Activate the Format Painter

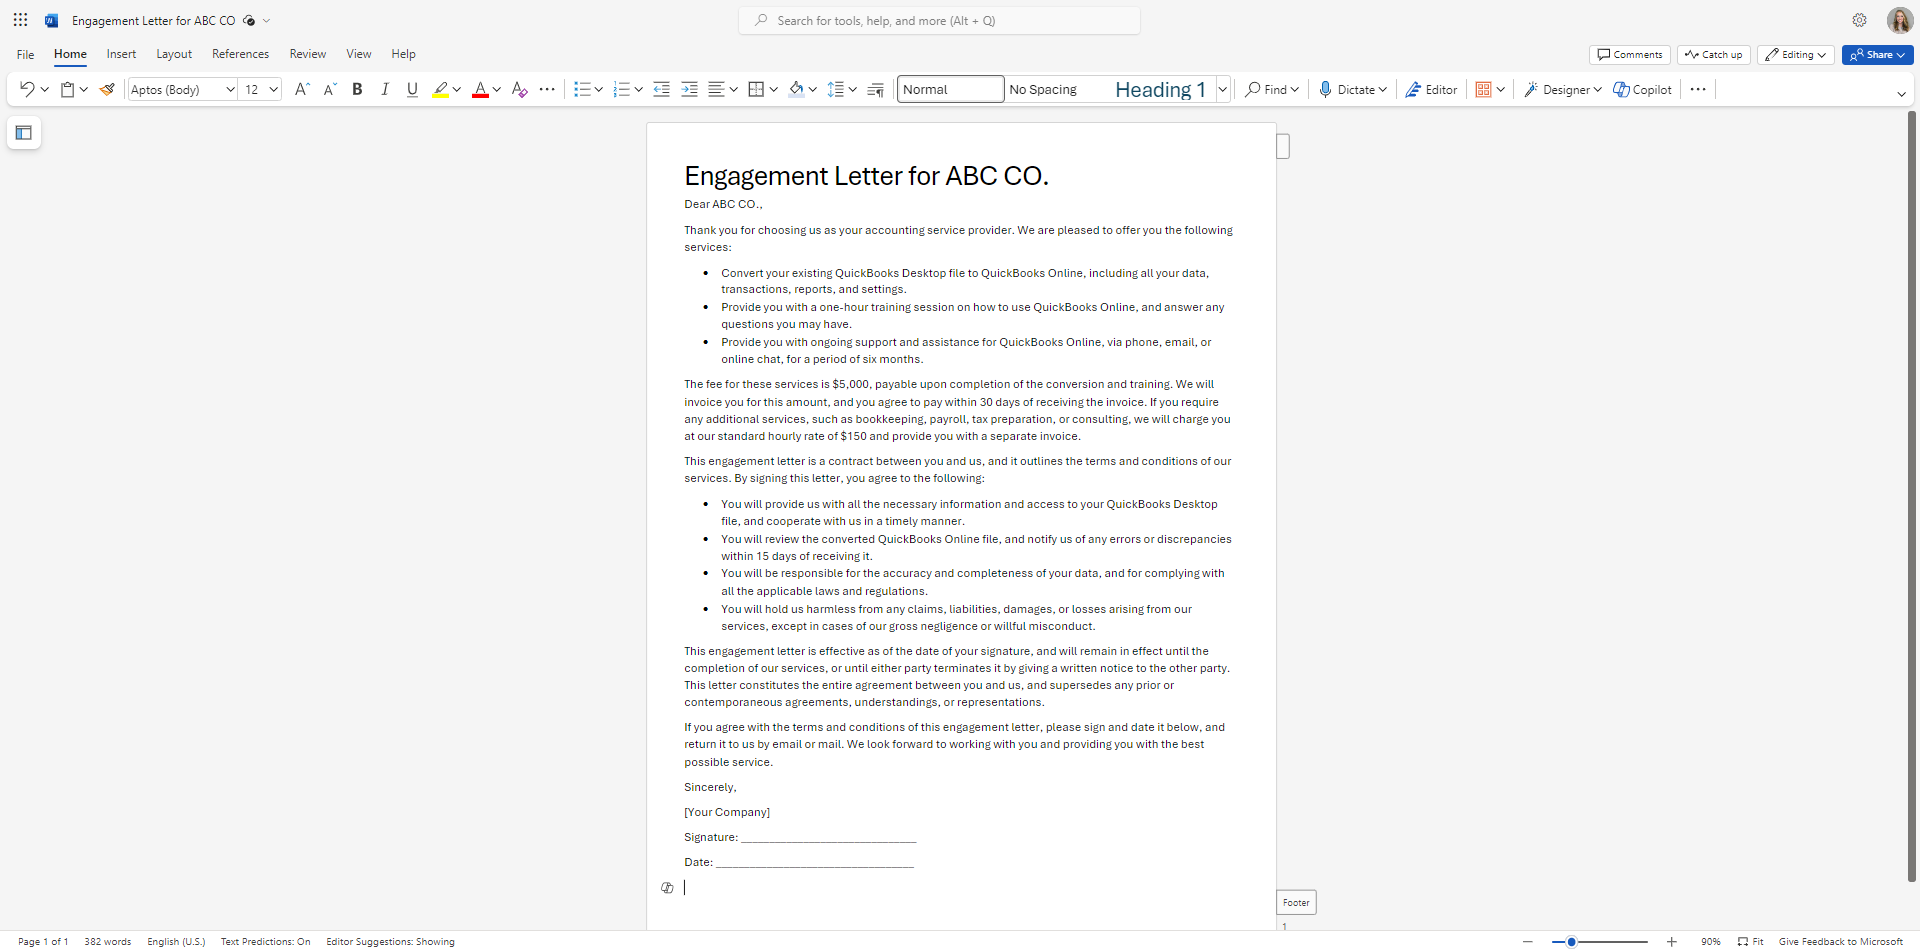107,89
